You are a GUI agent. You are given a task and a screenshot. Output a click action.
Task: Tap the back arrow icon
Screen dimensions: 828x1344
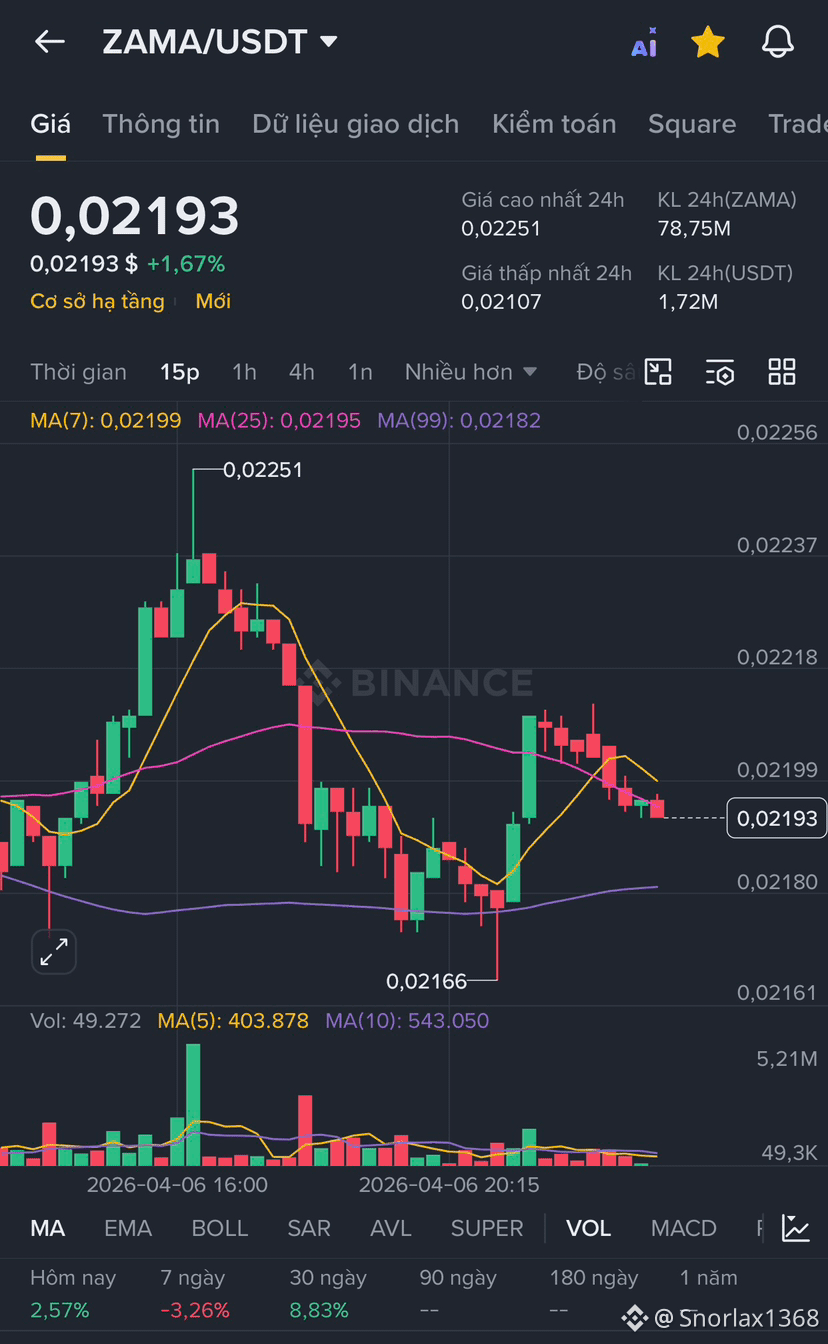pos(49,42)
